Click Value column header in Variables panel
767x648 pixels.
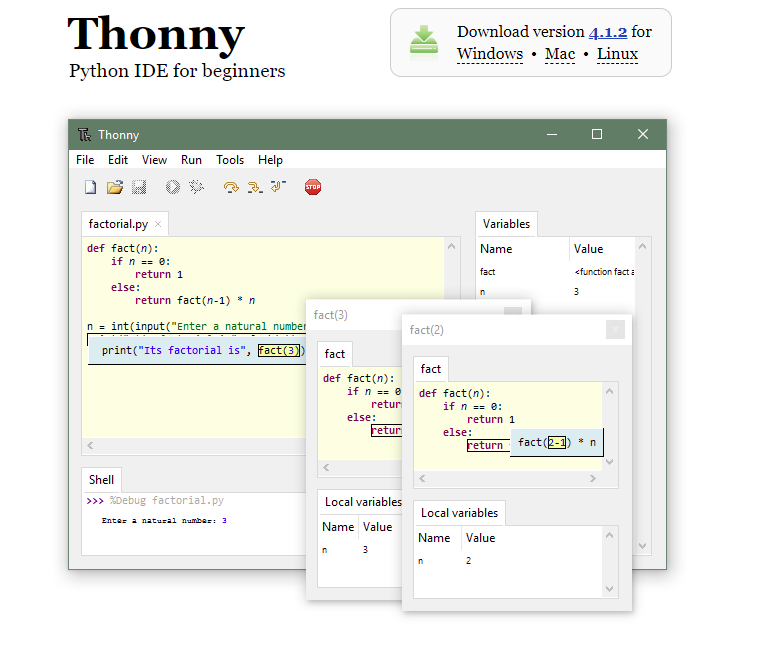tap(603, 249)
